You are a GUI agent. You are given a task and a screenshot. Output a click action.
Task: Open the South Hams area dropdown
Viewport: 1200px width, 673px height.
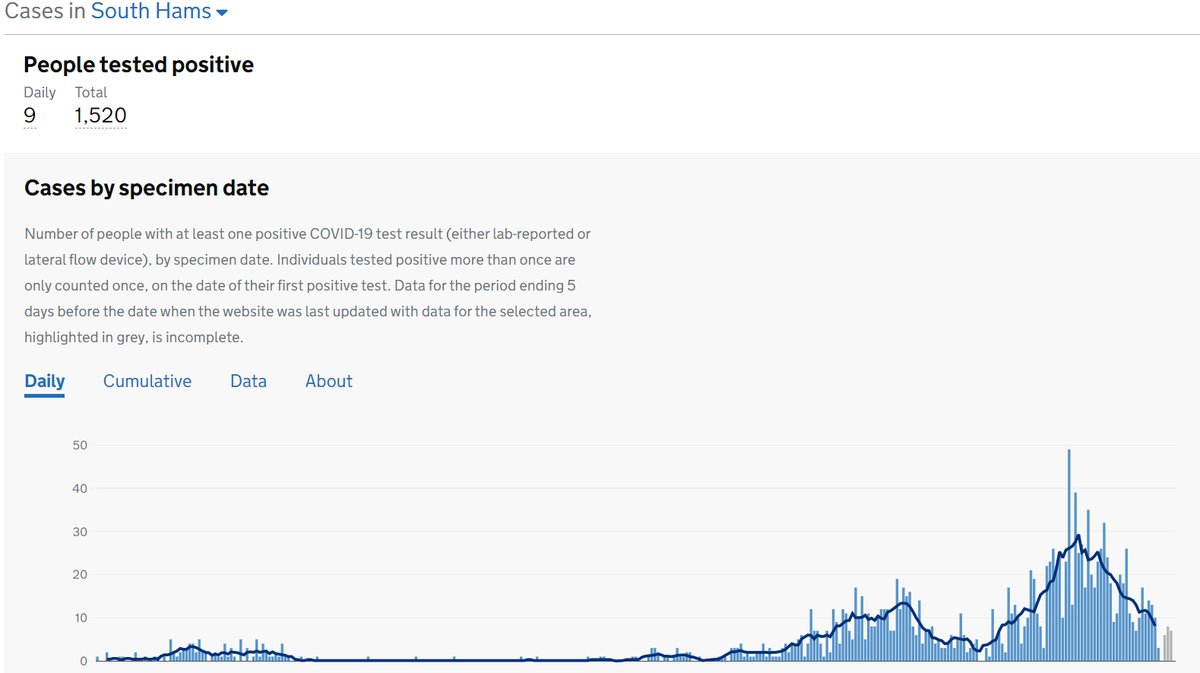159,12
